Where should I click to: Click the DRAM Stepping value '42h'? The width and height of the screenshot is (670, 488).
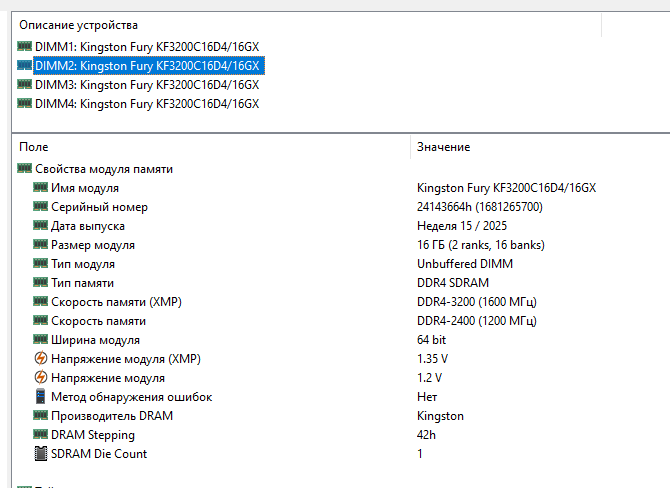pos(426,435)
